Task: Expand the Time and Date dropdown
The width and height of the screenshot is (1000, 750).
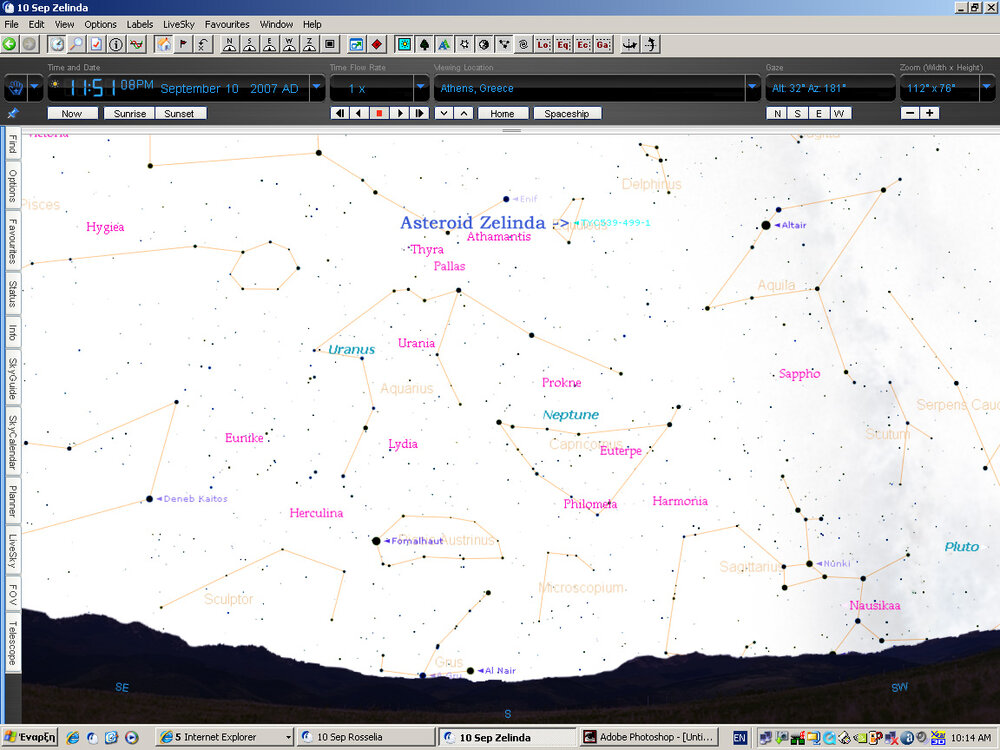Action: point(317,88)
